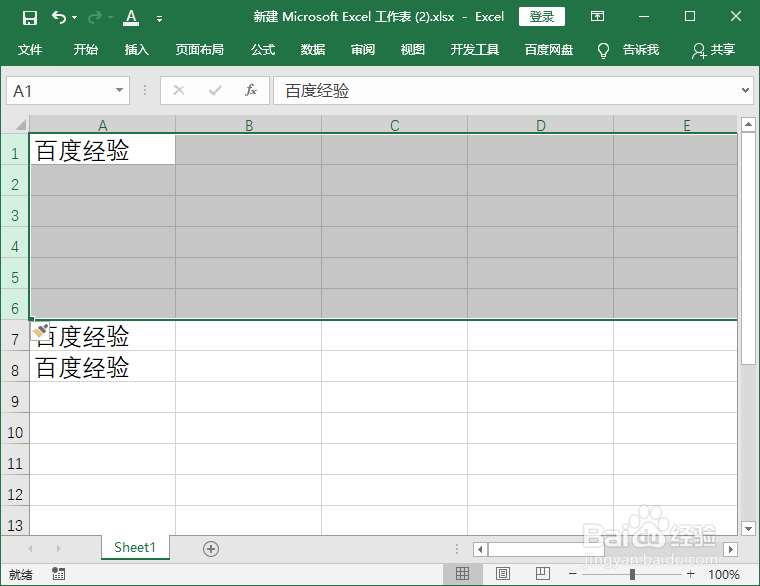
Task: Customize the Quick Access Toolbar dropdown
Action: [159, 19]
